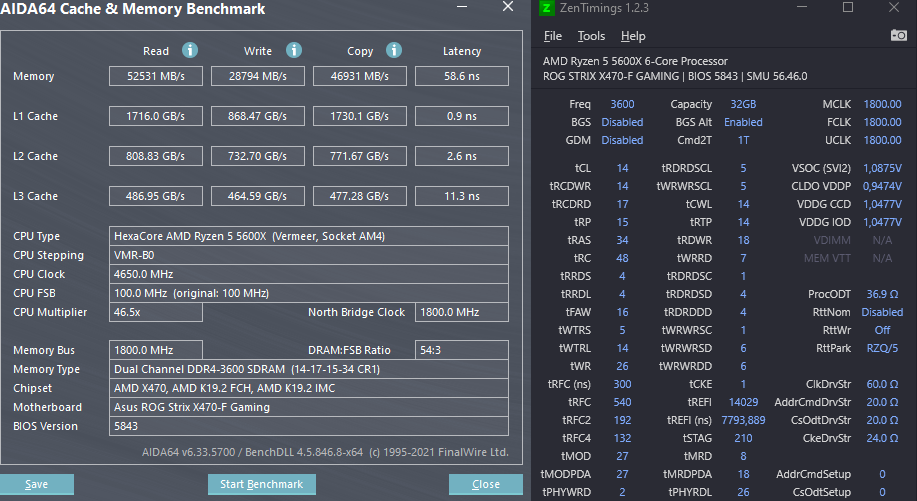This screenshot has width=917, height=501.
Task: Click the CLDO VDDP value 0,9474V
Action: [882, 186]
